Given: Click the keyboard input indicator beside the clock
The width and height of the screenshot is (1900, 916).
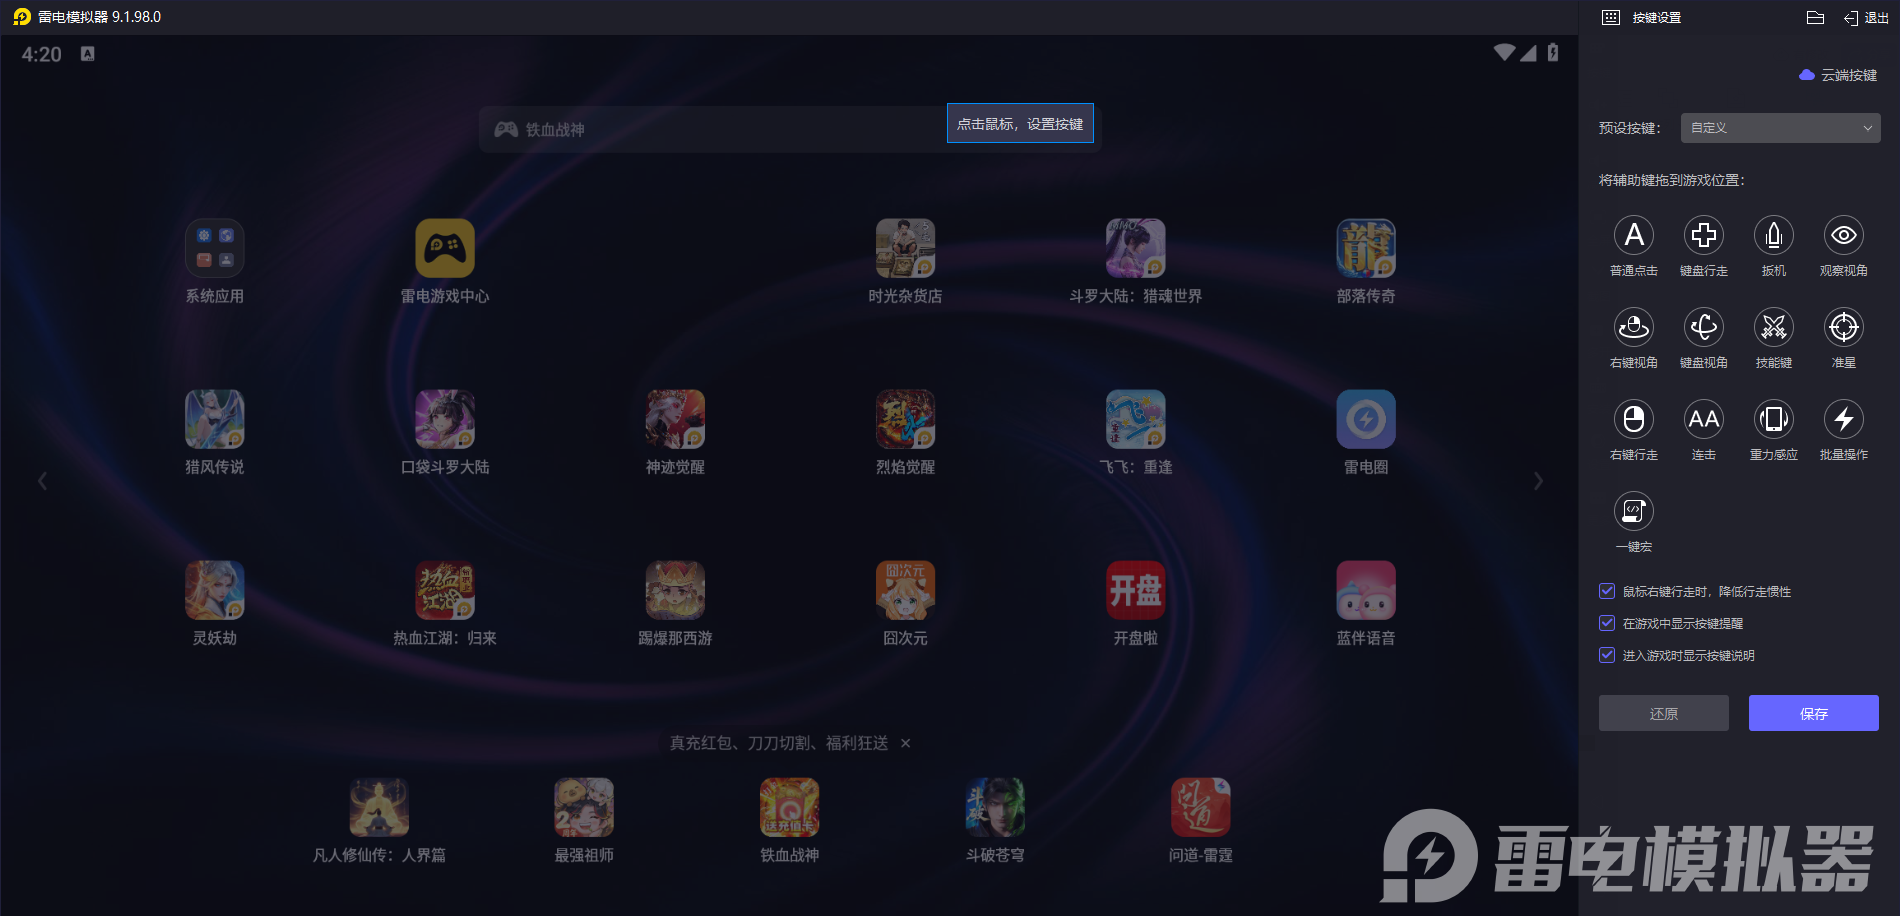Looking at the screenshot, I should (x=88, y=54).
